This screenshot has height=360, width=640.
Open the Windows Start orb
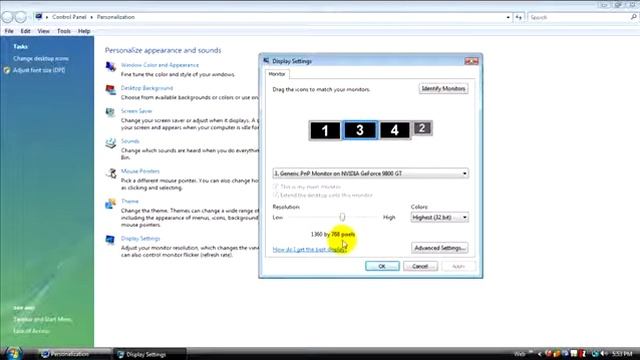[13, 353]
